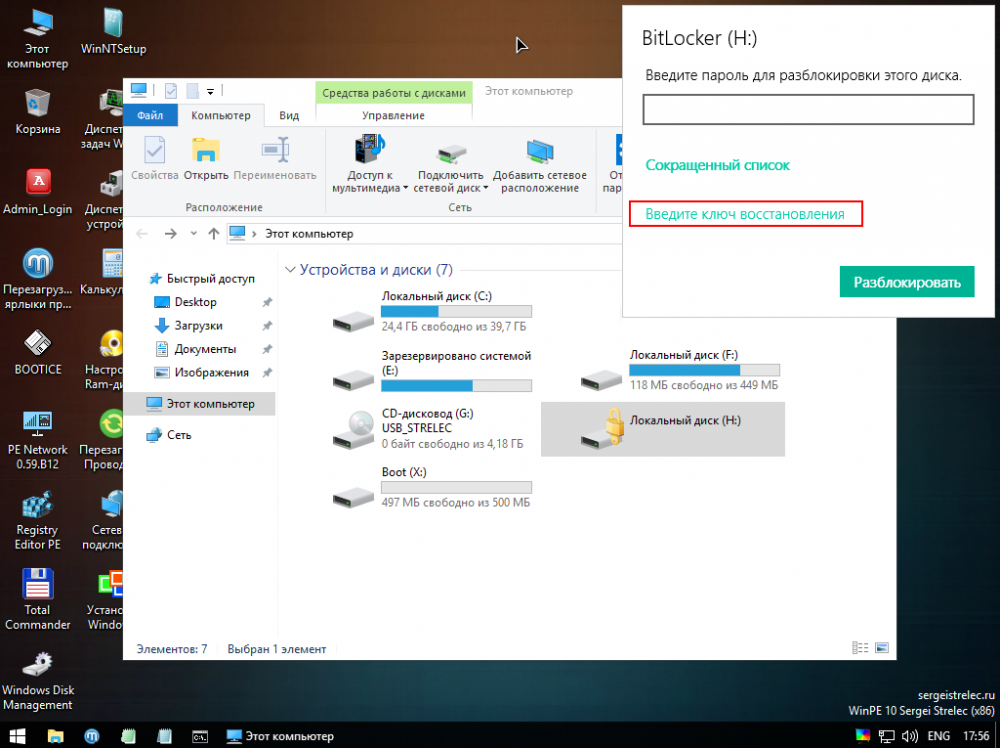Open the Файл (File) menu
Viewport: 1000px width, 748px height.
tap(150, 116)
